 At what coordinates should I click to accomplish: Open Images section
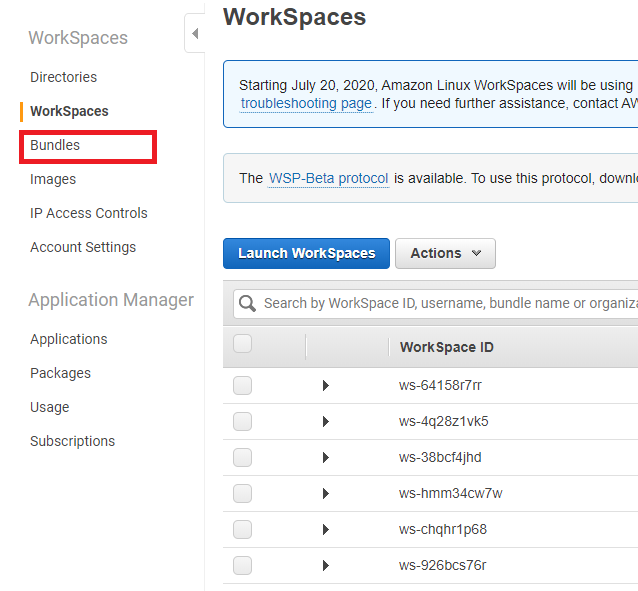(x=53, y=179)
